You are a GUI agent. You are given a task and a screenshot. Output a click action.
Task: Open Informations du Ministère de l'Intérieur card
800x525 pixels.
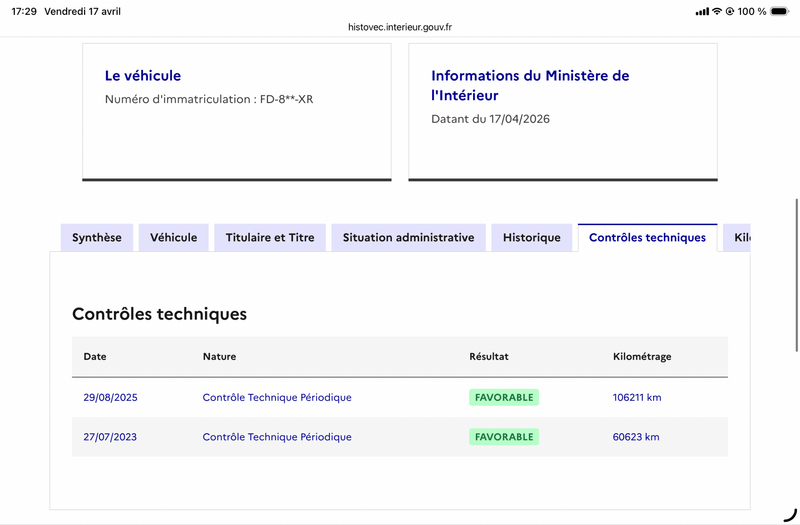(530, 85)
